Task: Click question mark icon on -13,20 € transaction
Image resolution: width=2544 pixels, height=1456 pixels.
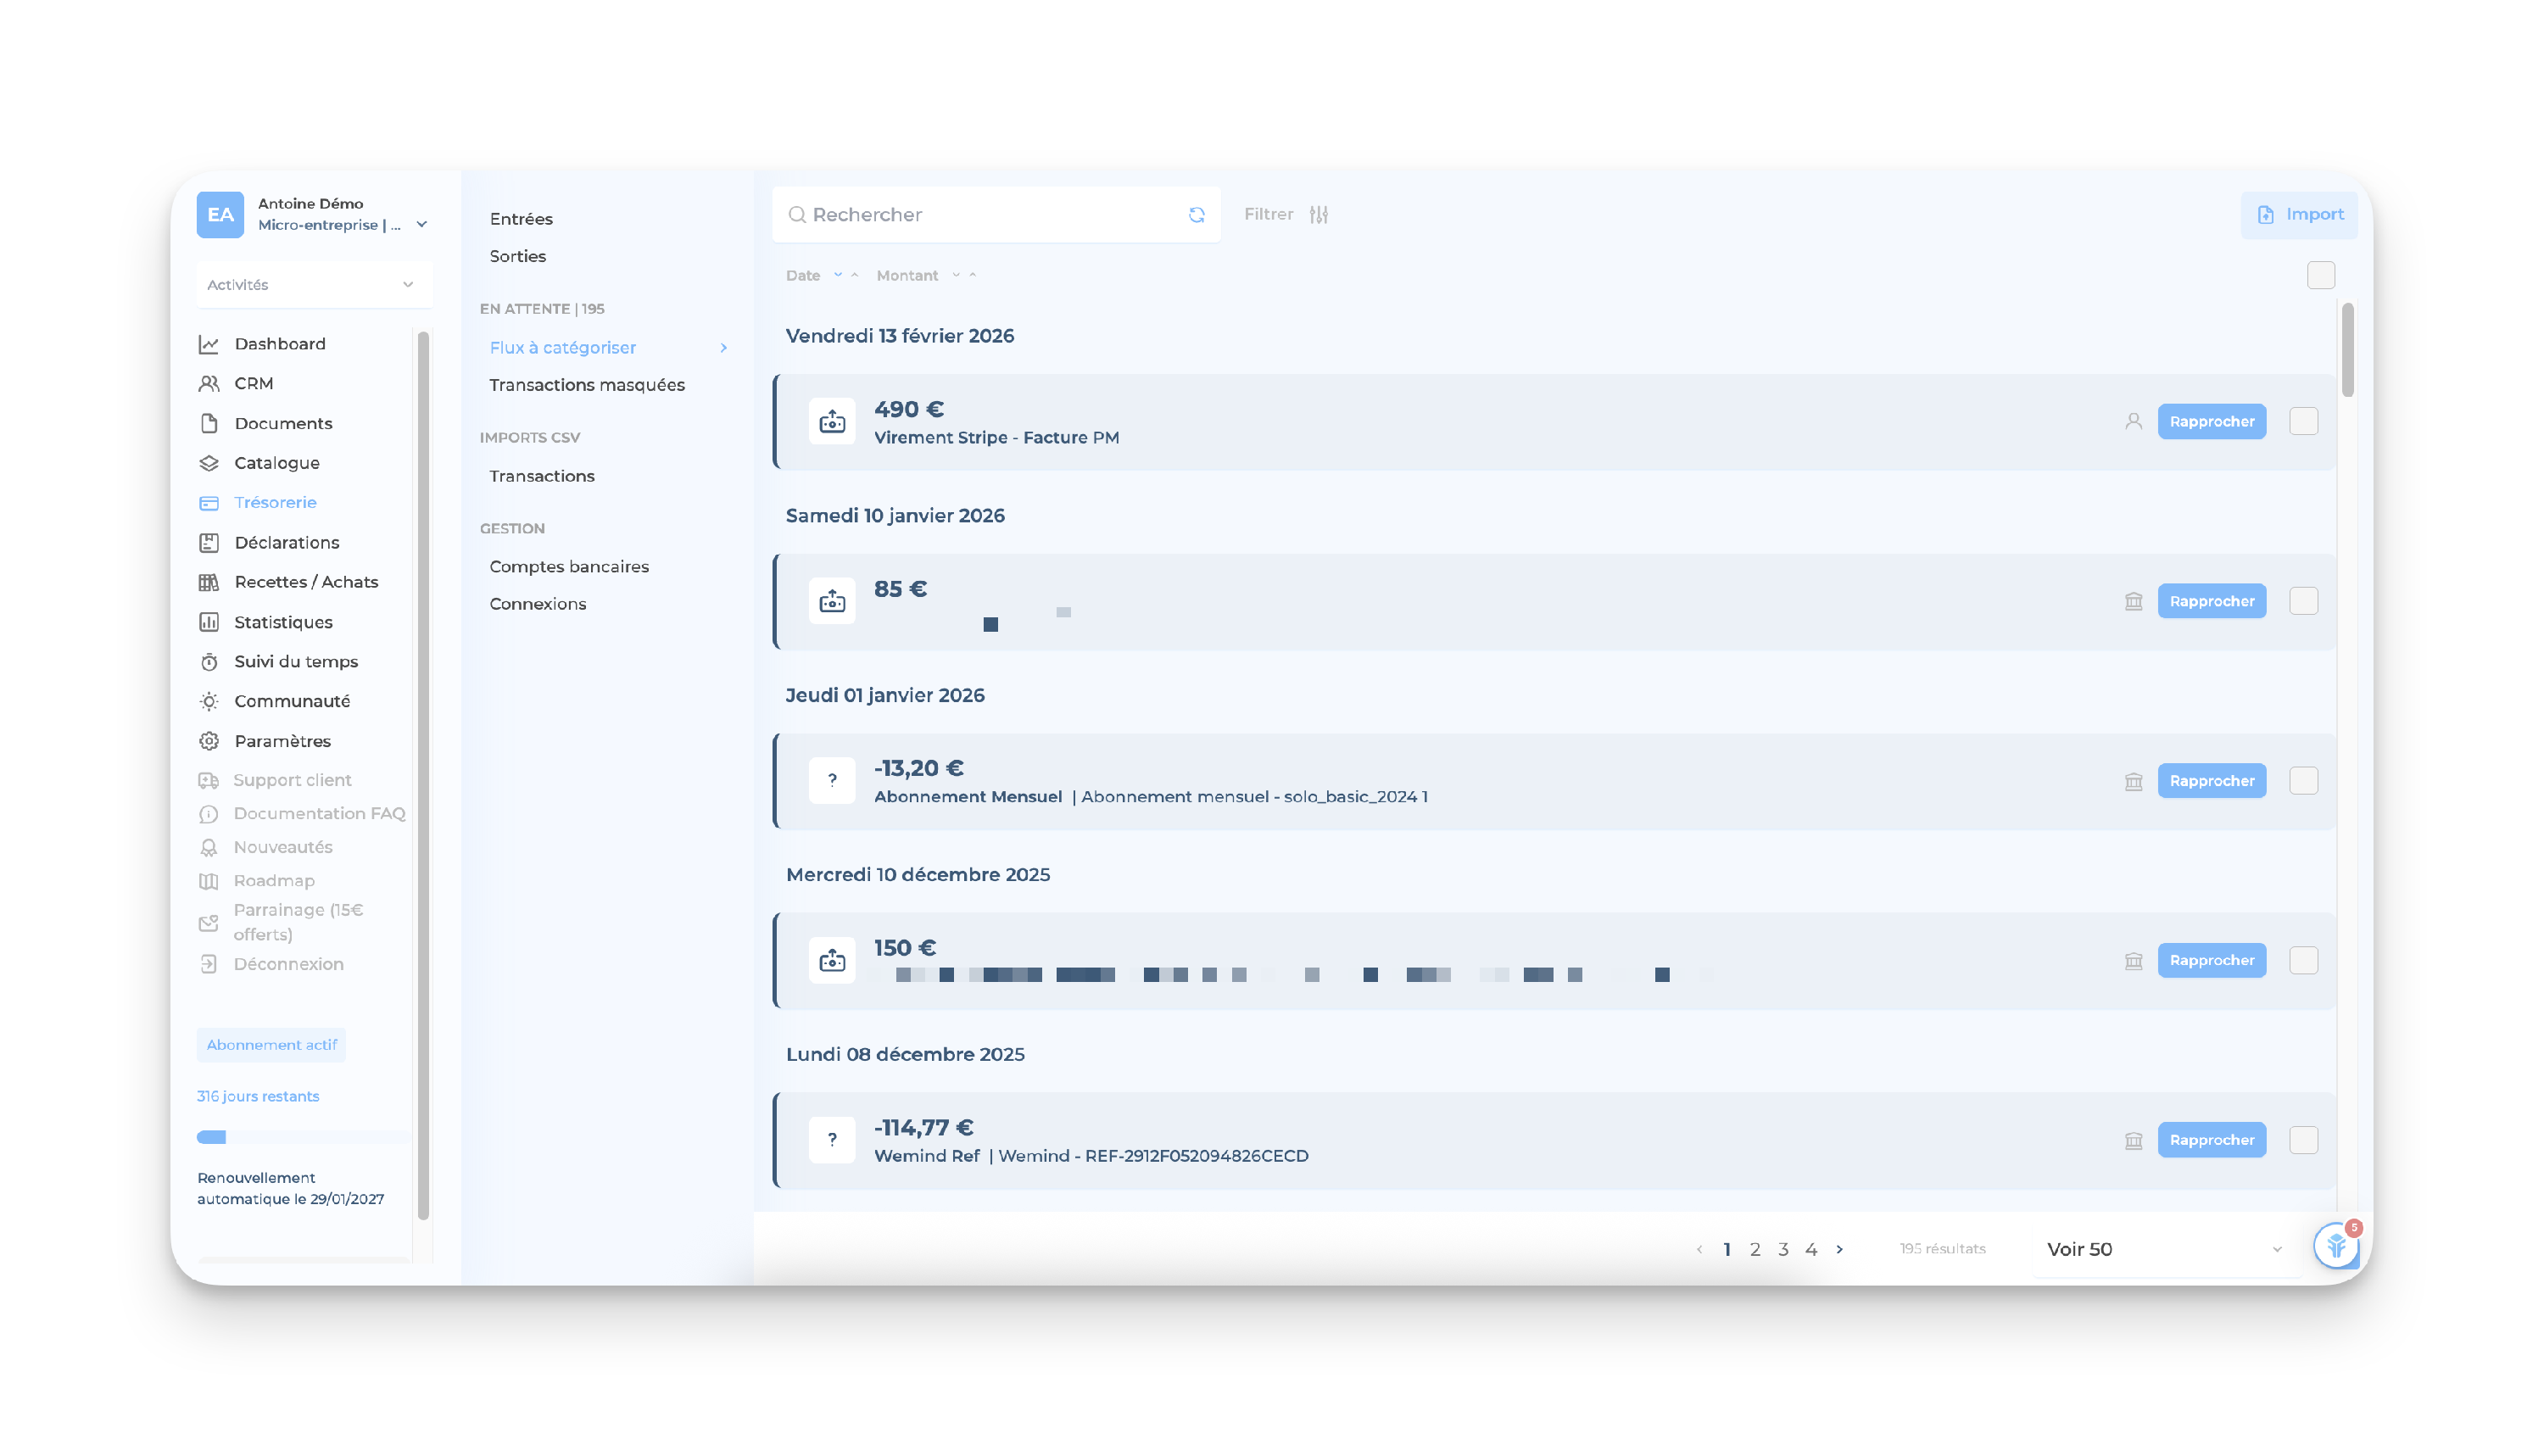Action: (x=831, y=781)
